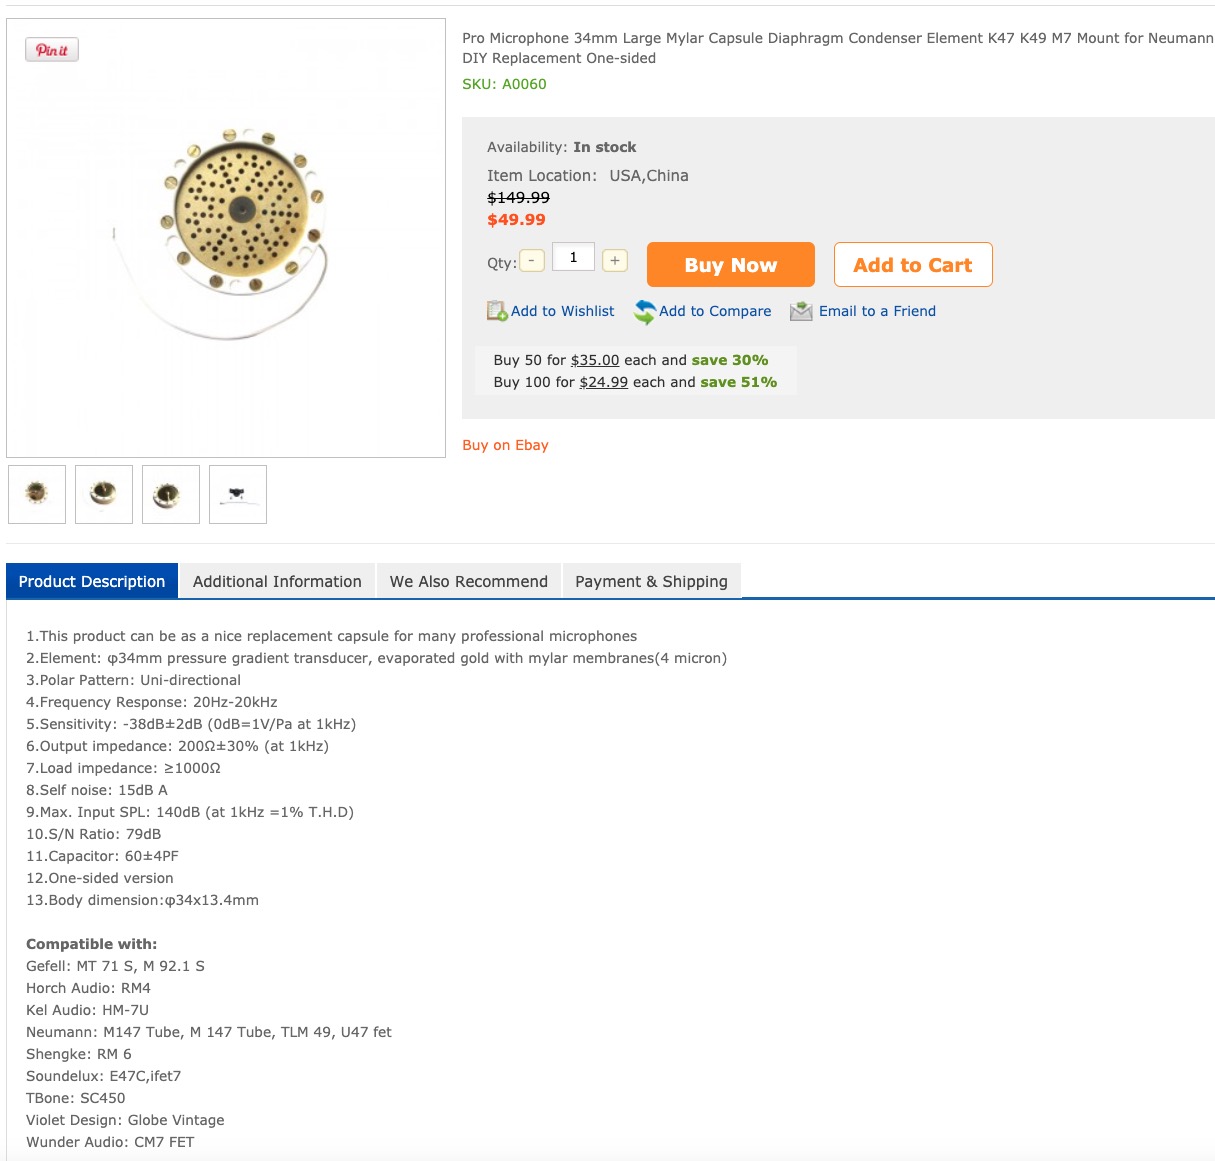Viewport: 1215px width, 1161px height.
Task: Increase quantity with the plus button
Action: (615, 260)
